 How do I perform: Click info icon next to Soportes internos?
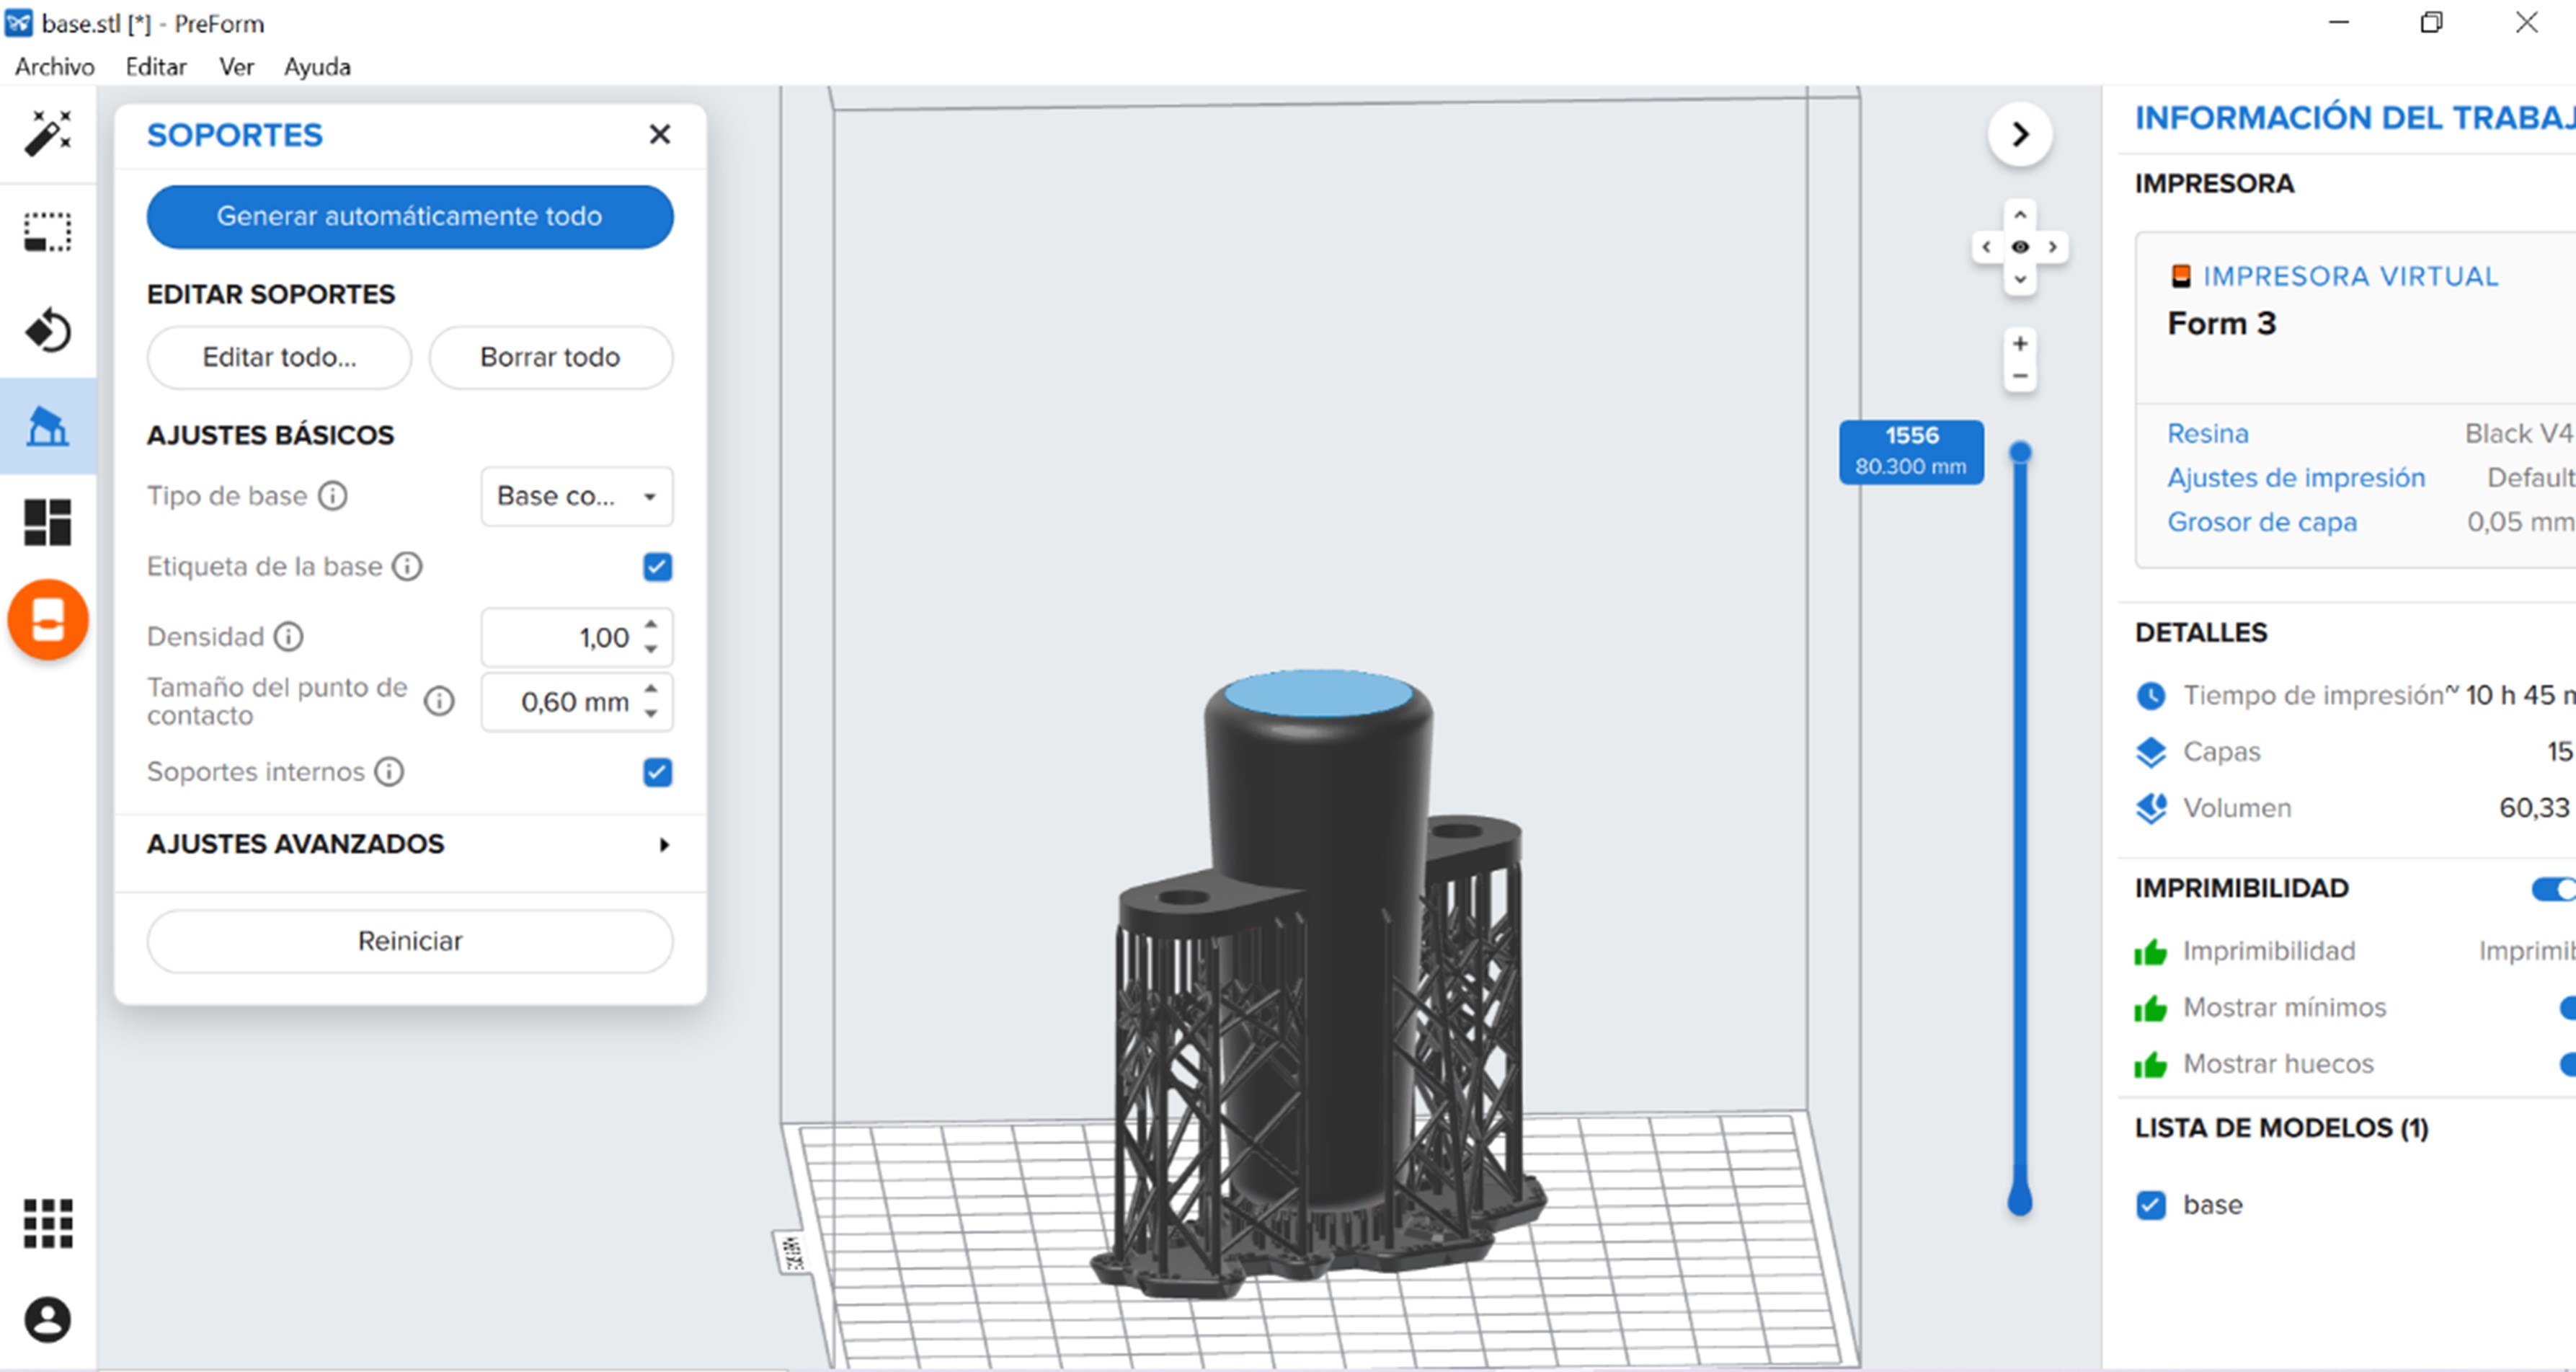pos(389,772)
